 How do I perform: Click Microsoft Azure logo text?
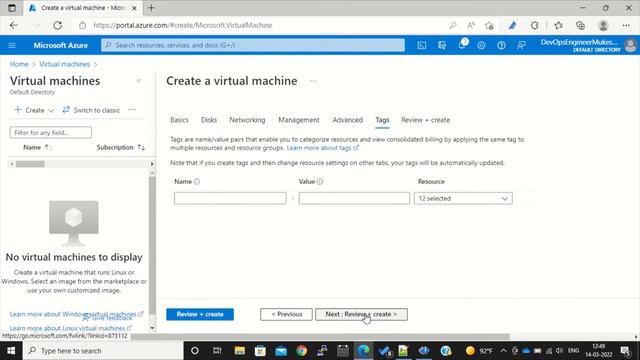60,45
